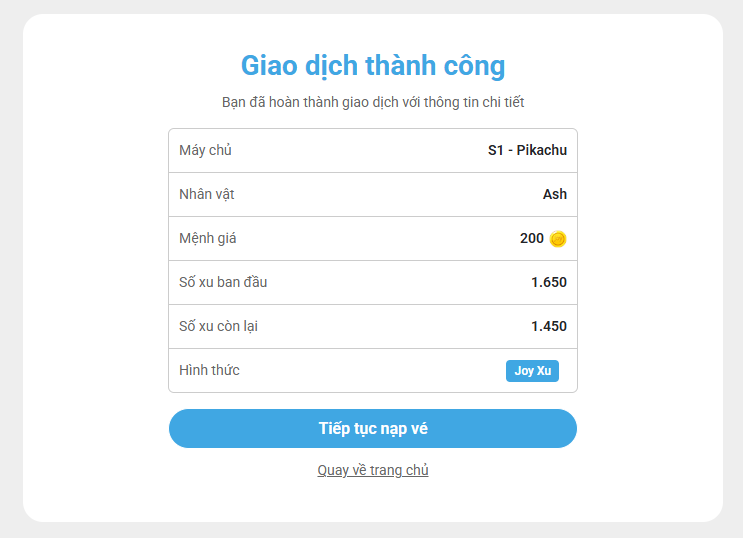
Task: Click the gold coin icon beside 200
Action: (558, 239)
